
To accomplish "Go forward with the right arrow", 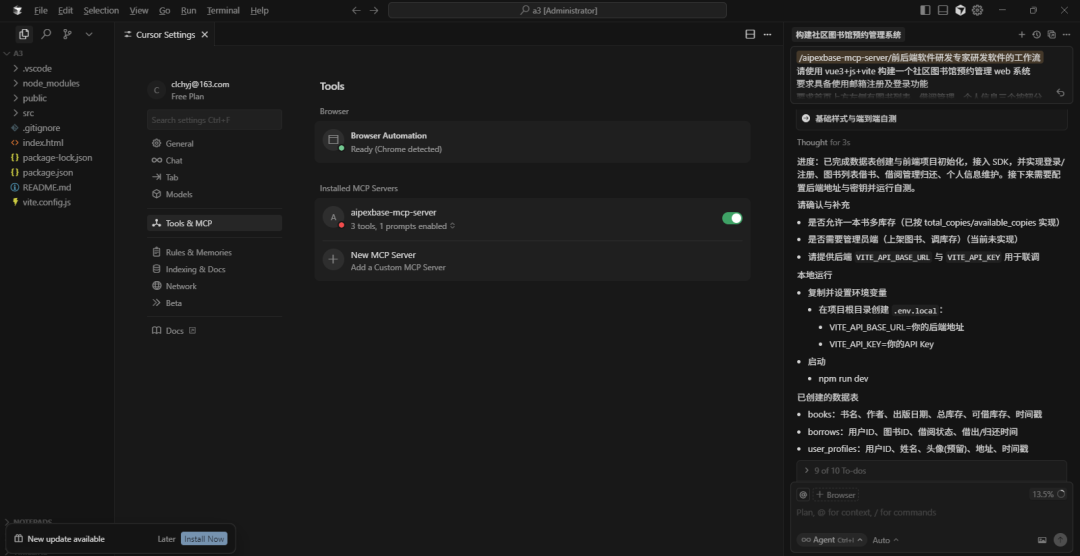I will (x=373, y=10).
